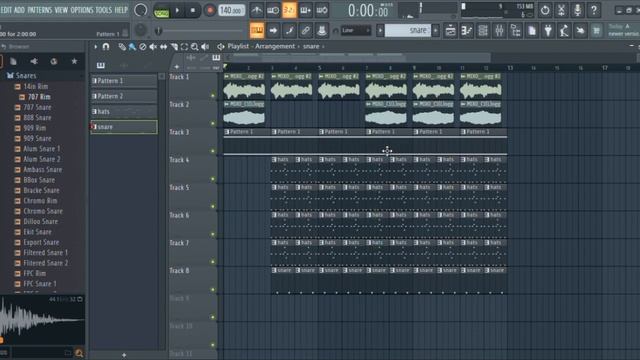Open the Piano roll view

coord(467,30)
